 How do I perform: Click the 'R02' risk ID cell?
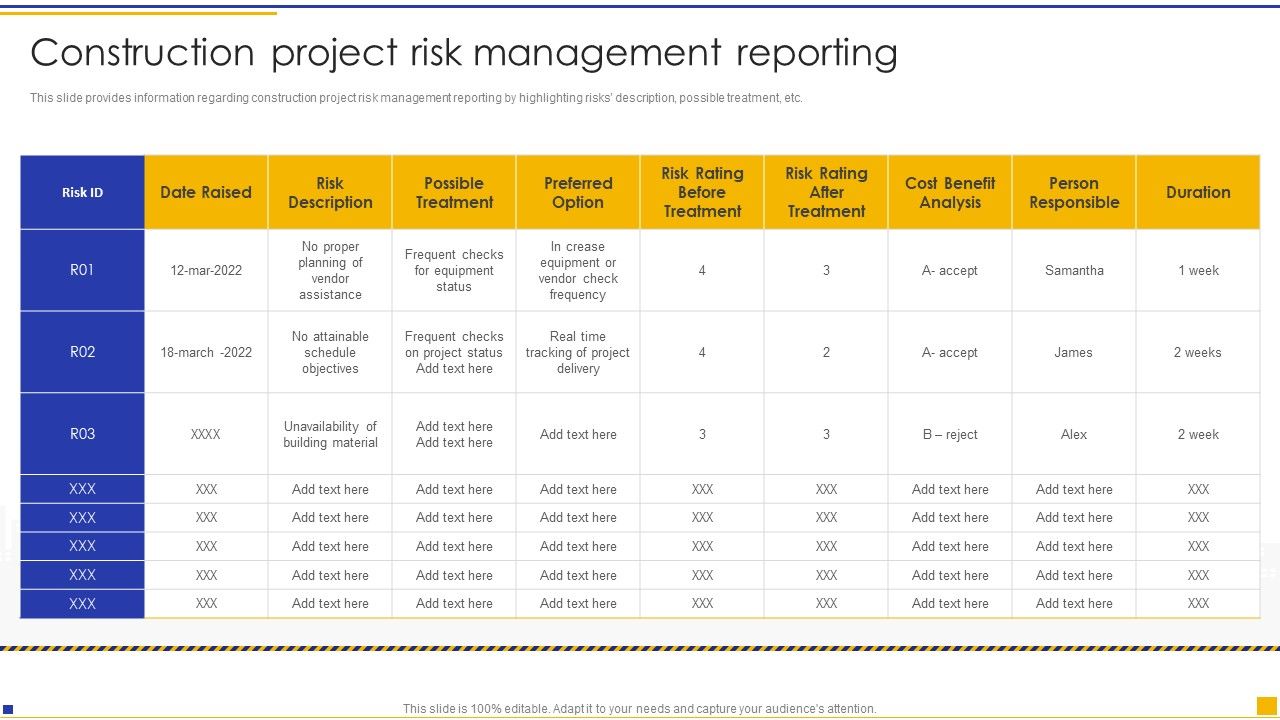tap(82, 352)
